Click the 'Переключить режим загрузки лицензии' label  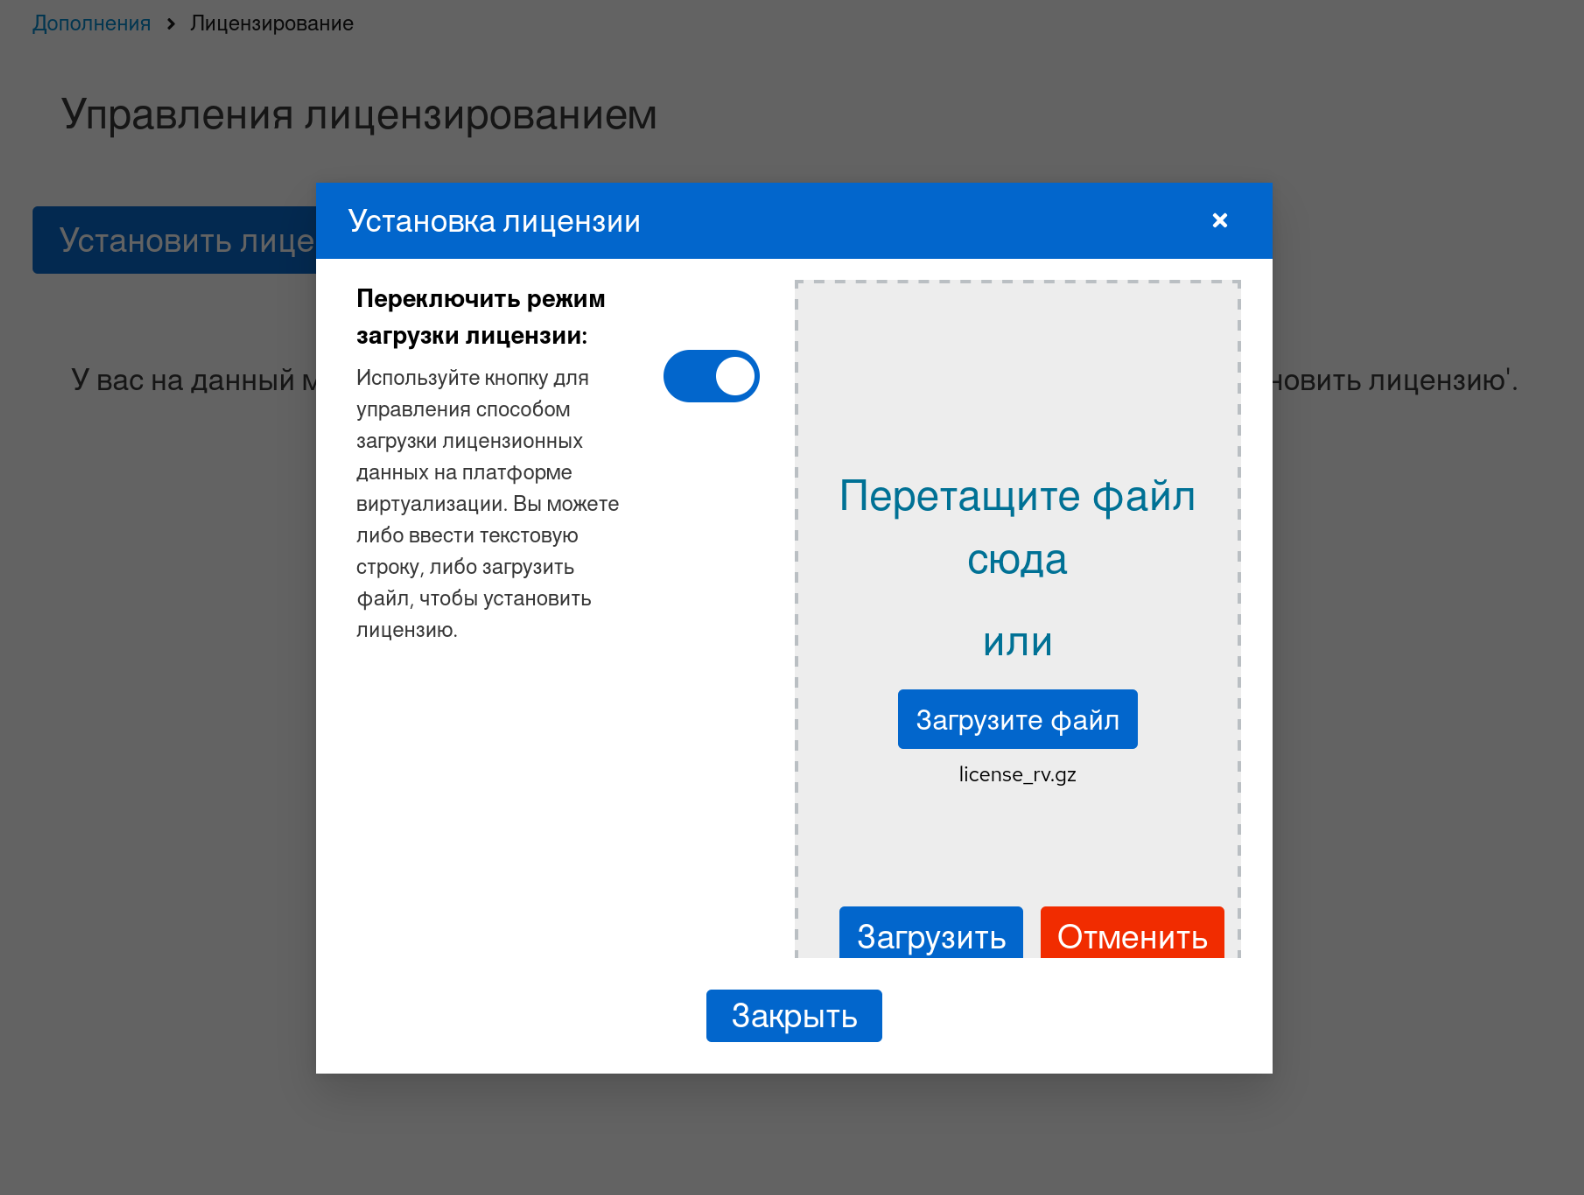(480, 316)
